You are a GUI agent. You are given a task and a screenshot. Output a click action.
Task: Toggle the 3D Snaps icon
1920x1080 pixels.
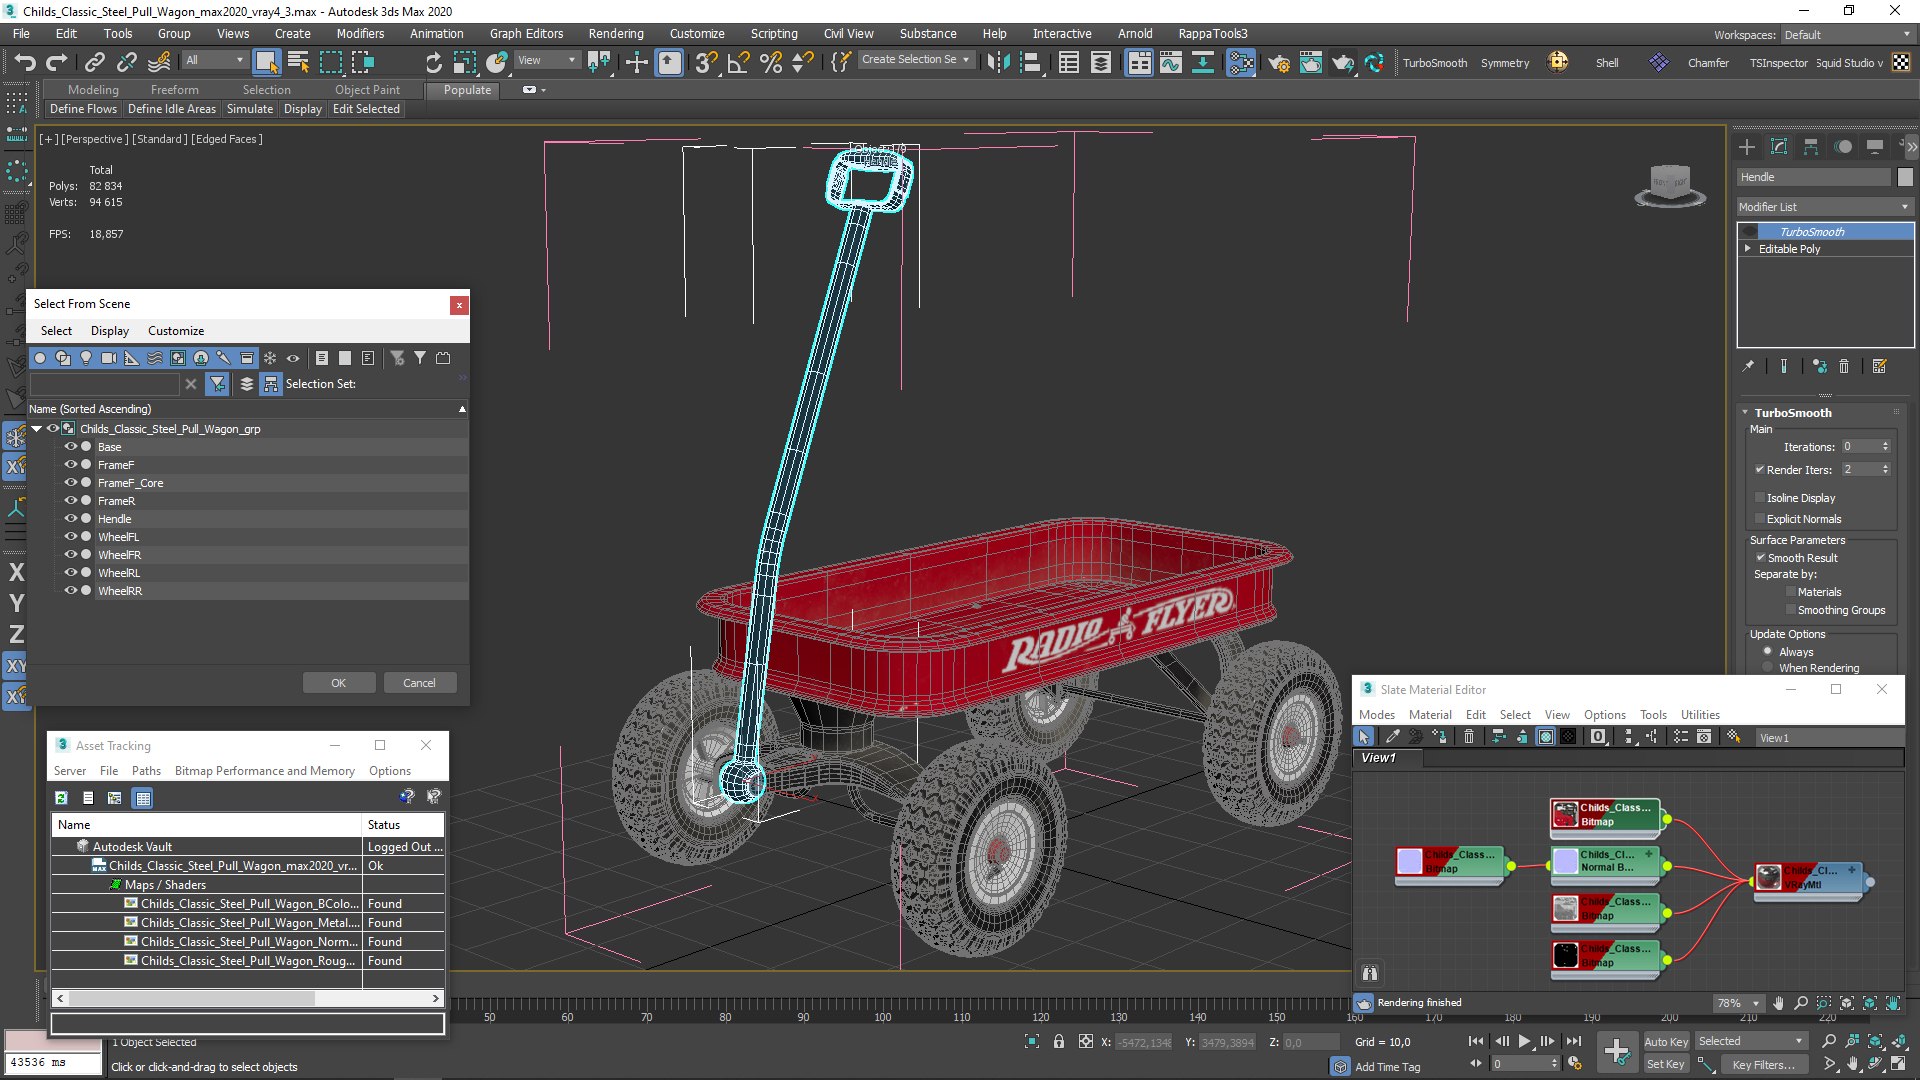tap(706, 62)
